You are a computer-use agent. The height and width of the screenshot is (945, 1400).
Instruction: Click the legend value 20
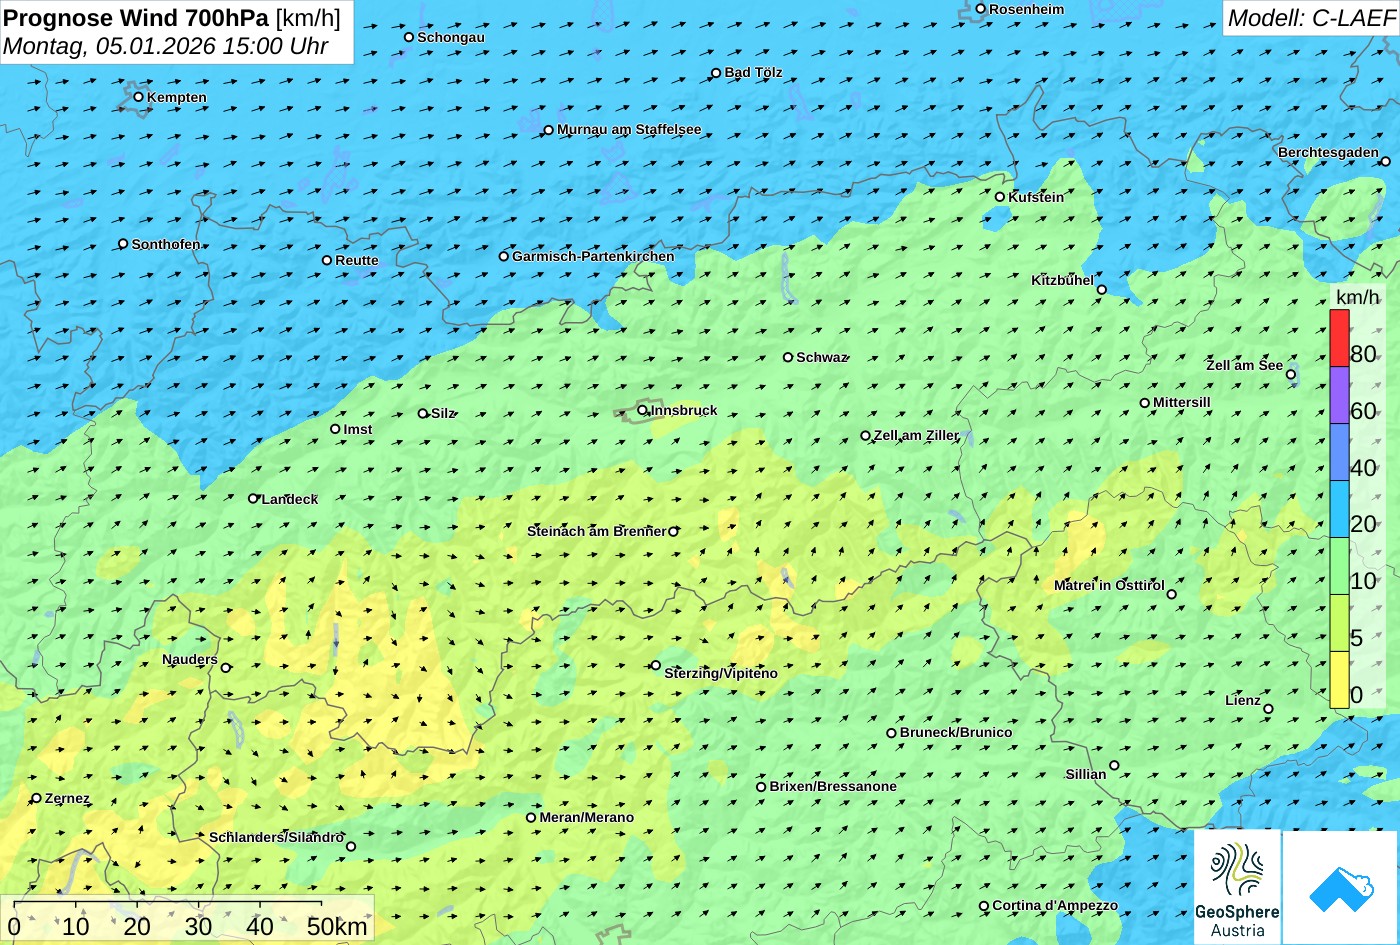click(x=1363, y=524)
